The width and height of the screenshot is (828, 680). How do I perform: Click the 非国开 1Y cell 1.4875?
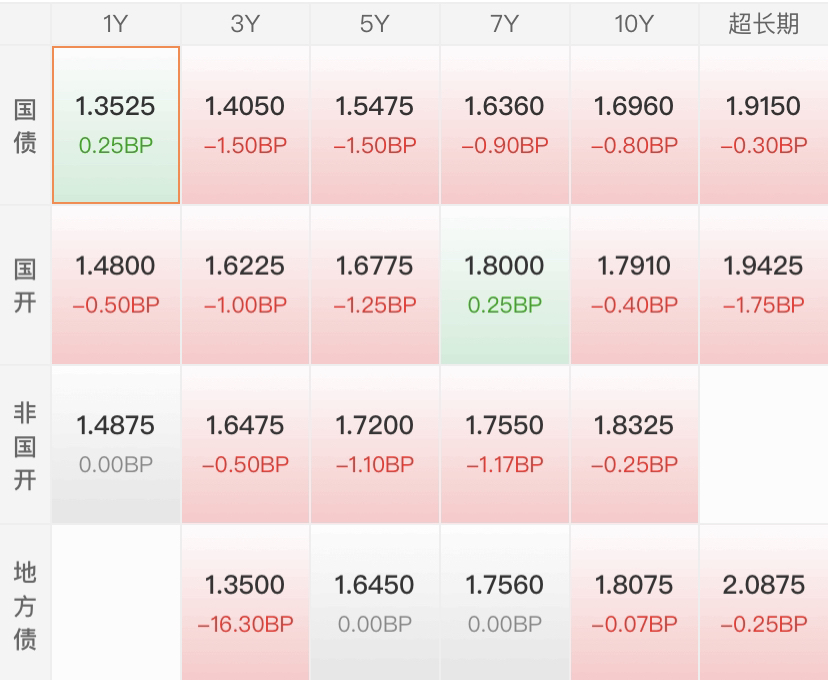(x=116, y=445)
